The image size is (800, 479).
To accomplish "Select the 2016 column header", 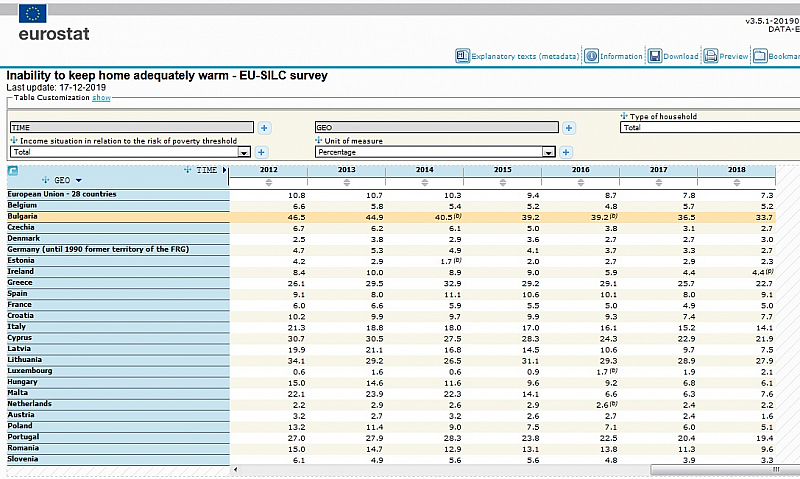I will click(581, 171).
